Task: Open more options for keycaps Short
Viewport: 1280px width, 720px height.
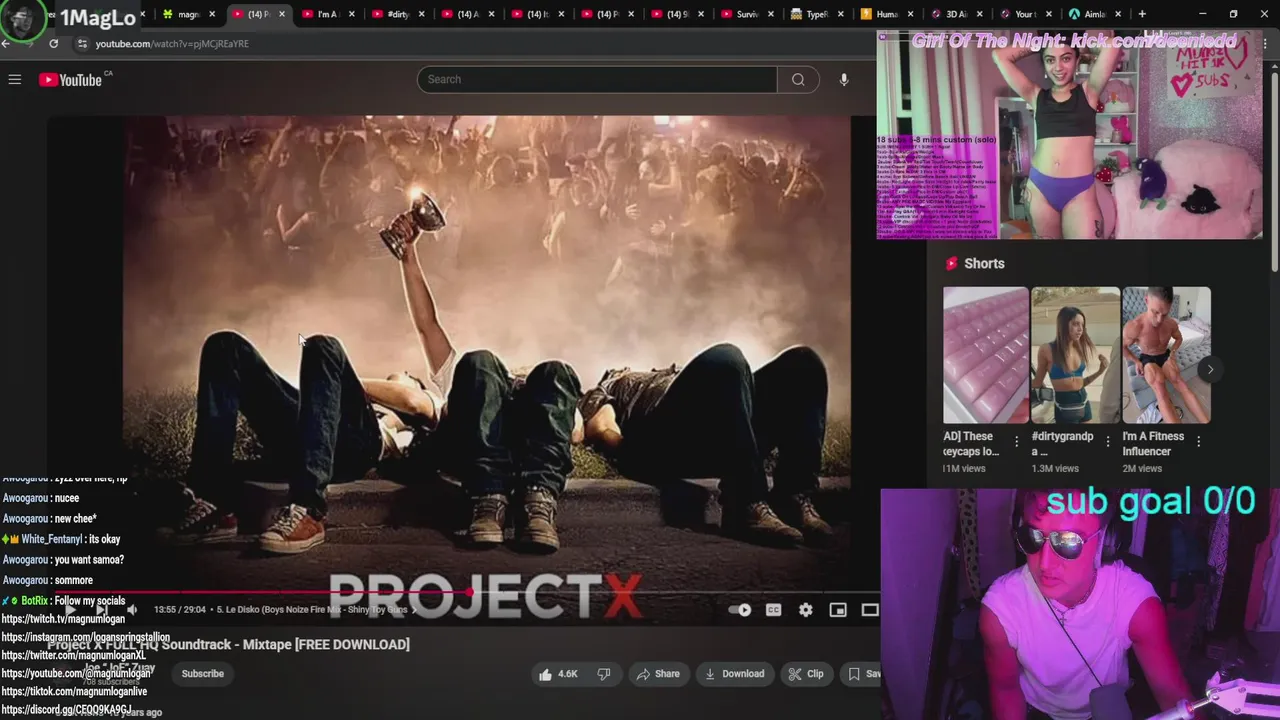Action: [1017, 441]
